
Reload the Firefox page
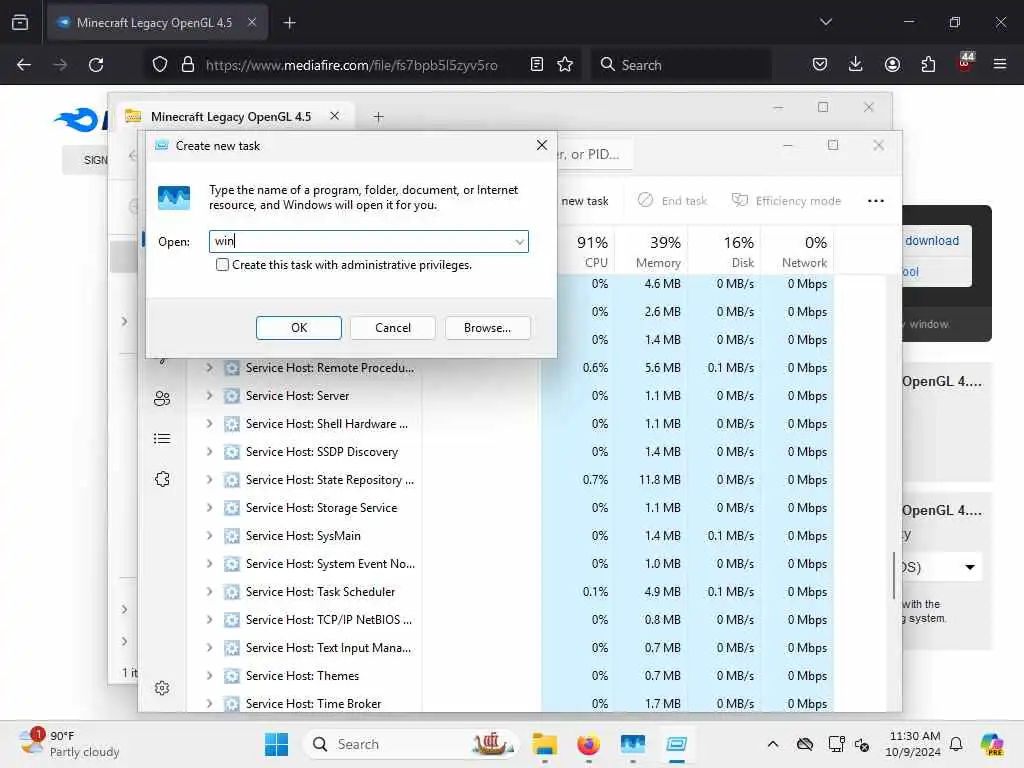tap(96, 65)
